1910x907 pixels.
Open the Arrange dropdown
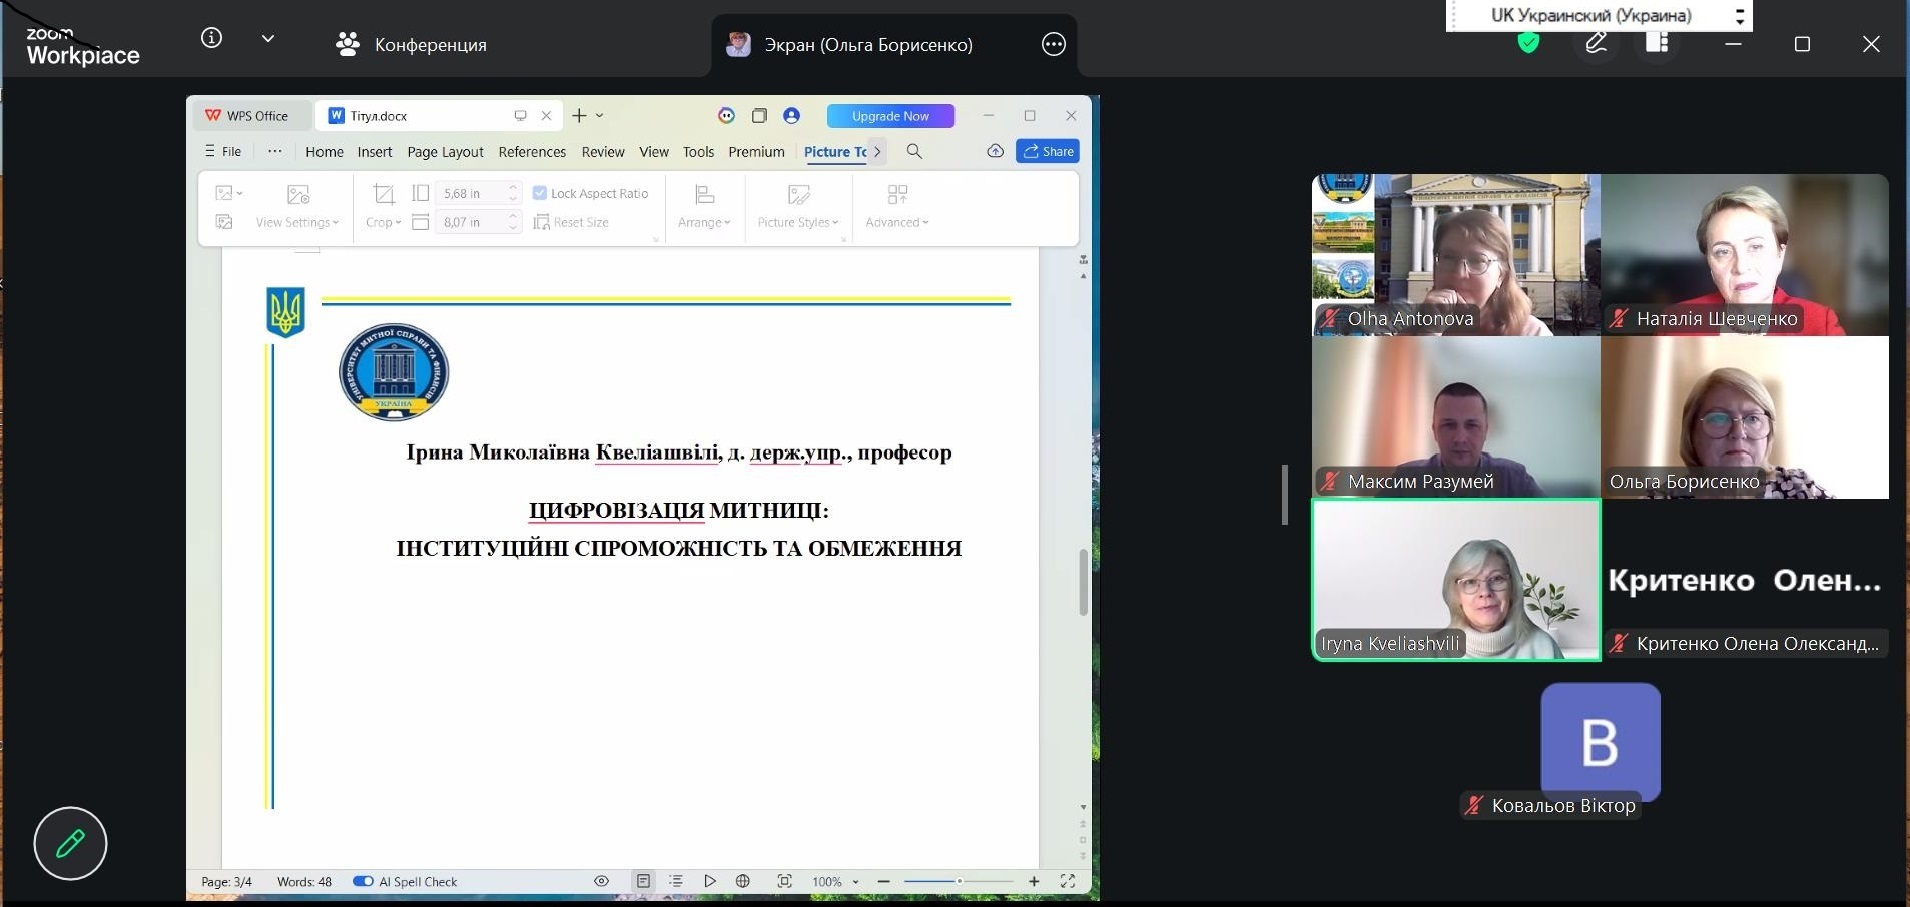click(704, 222)
